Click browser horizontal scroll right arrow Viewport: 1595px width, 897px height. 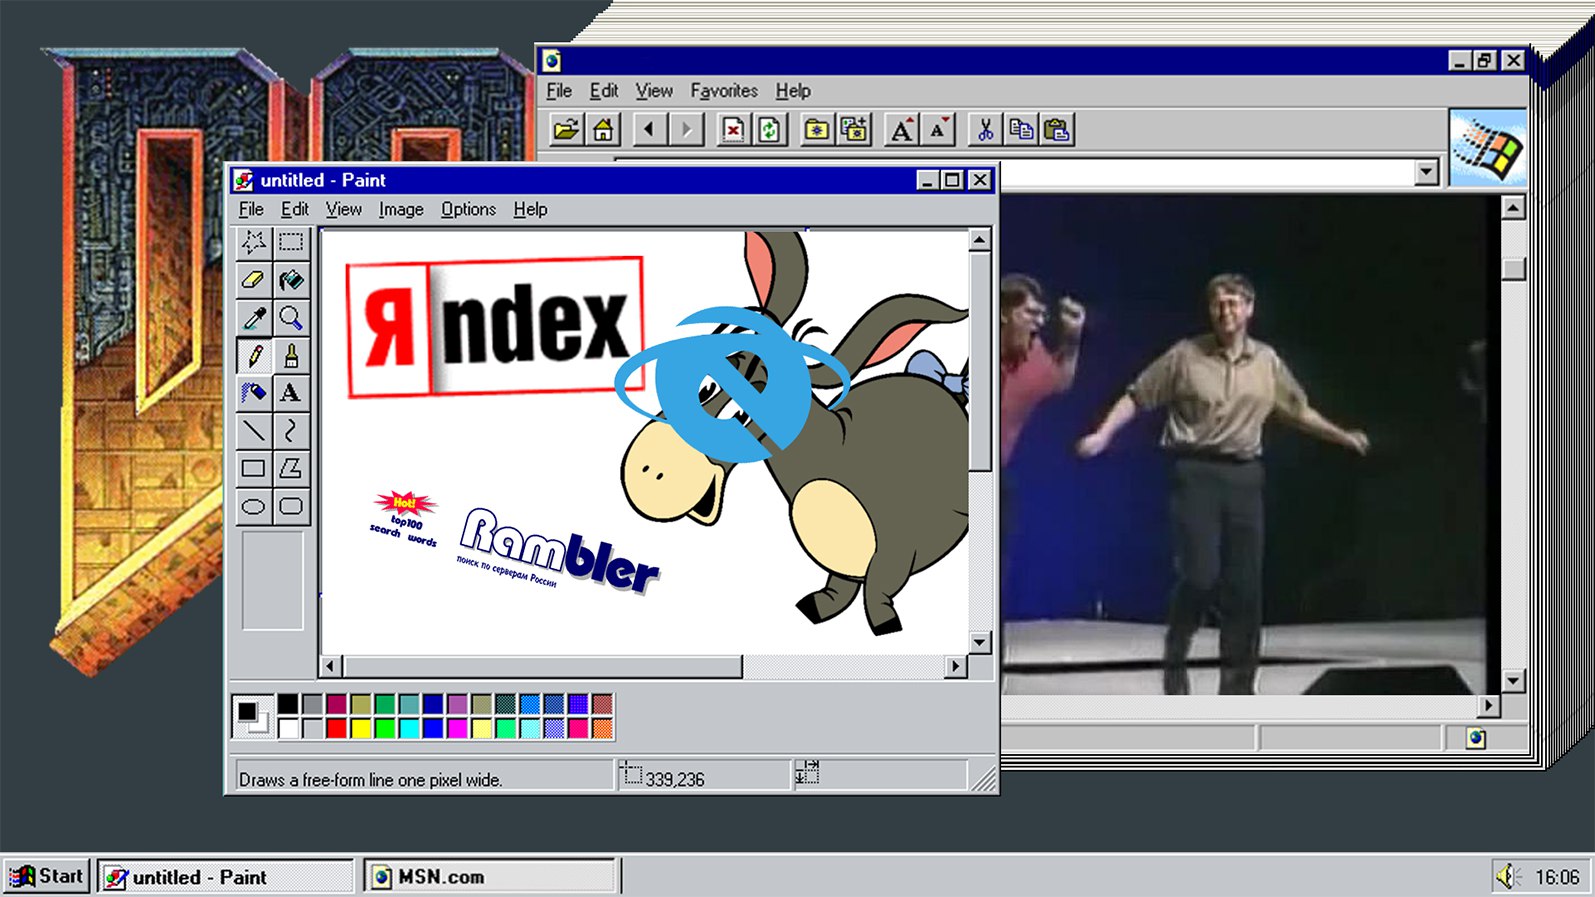pyautogui.click(x=1489, y=706)
